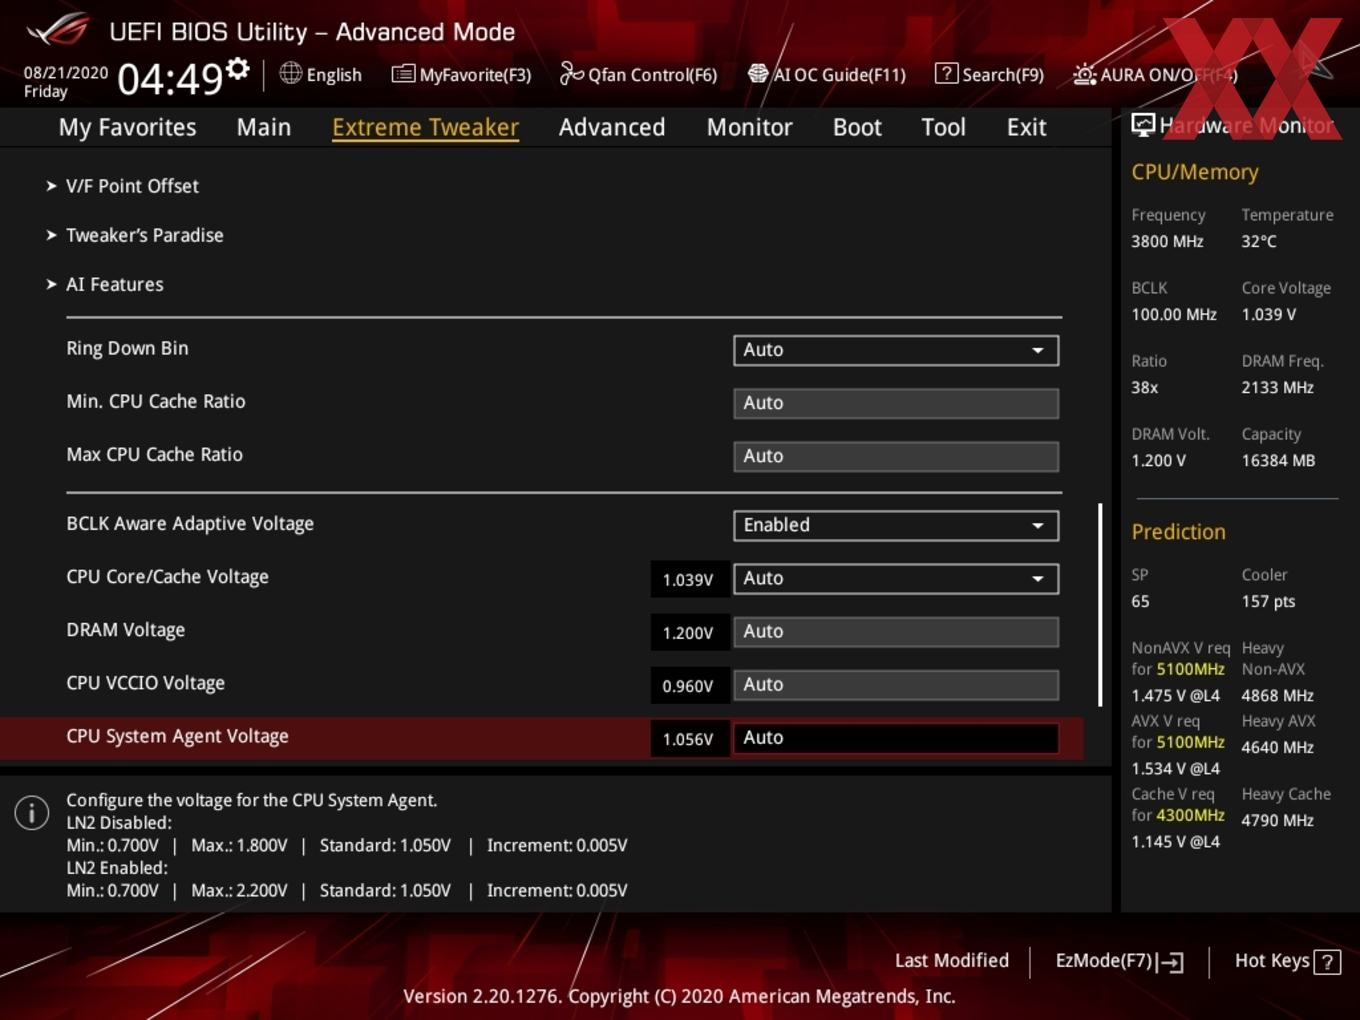
Task: Click the 16384 MB capacity value
Action: click(1278, 460)
